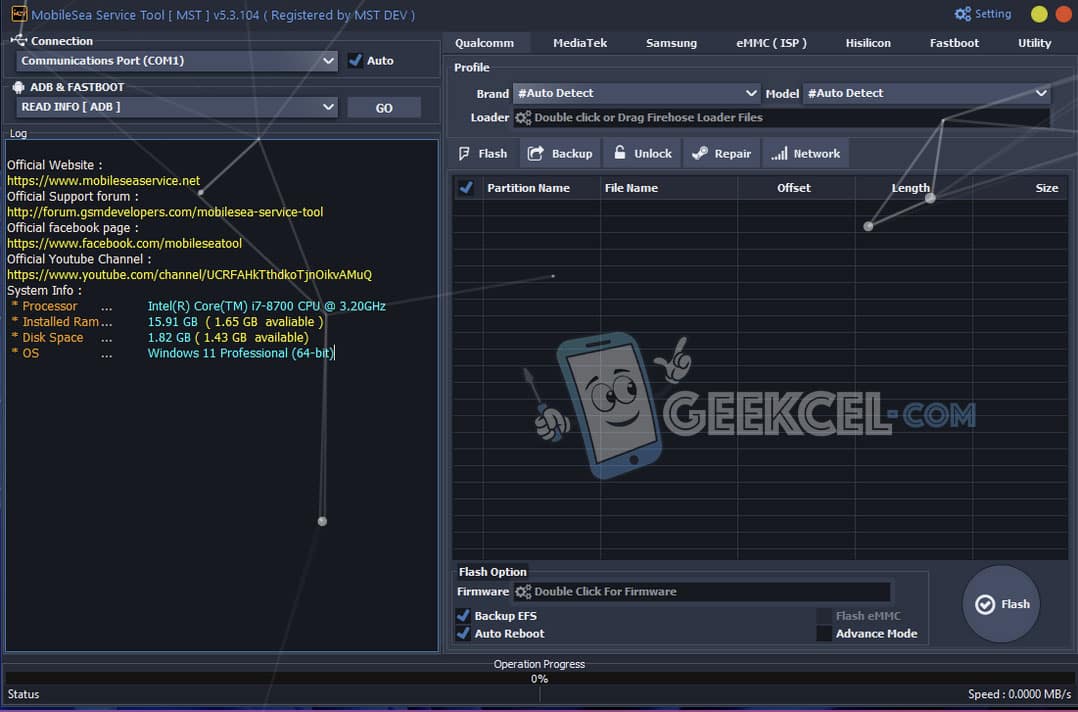The height and width of the screenshot is (712, 1078).
Task: Switch to the MediaTek tab
Action: click(580, 43)
